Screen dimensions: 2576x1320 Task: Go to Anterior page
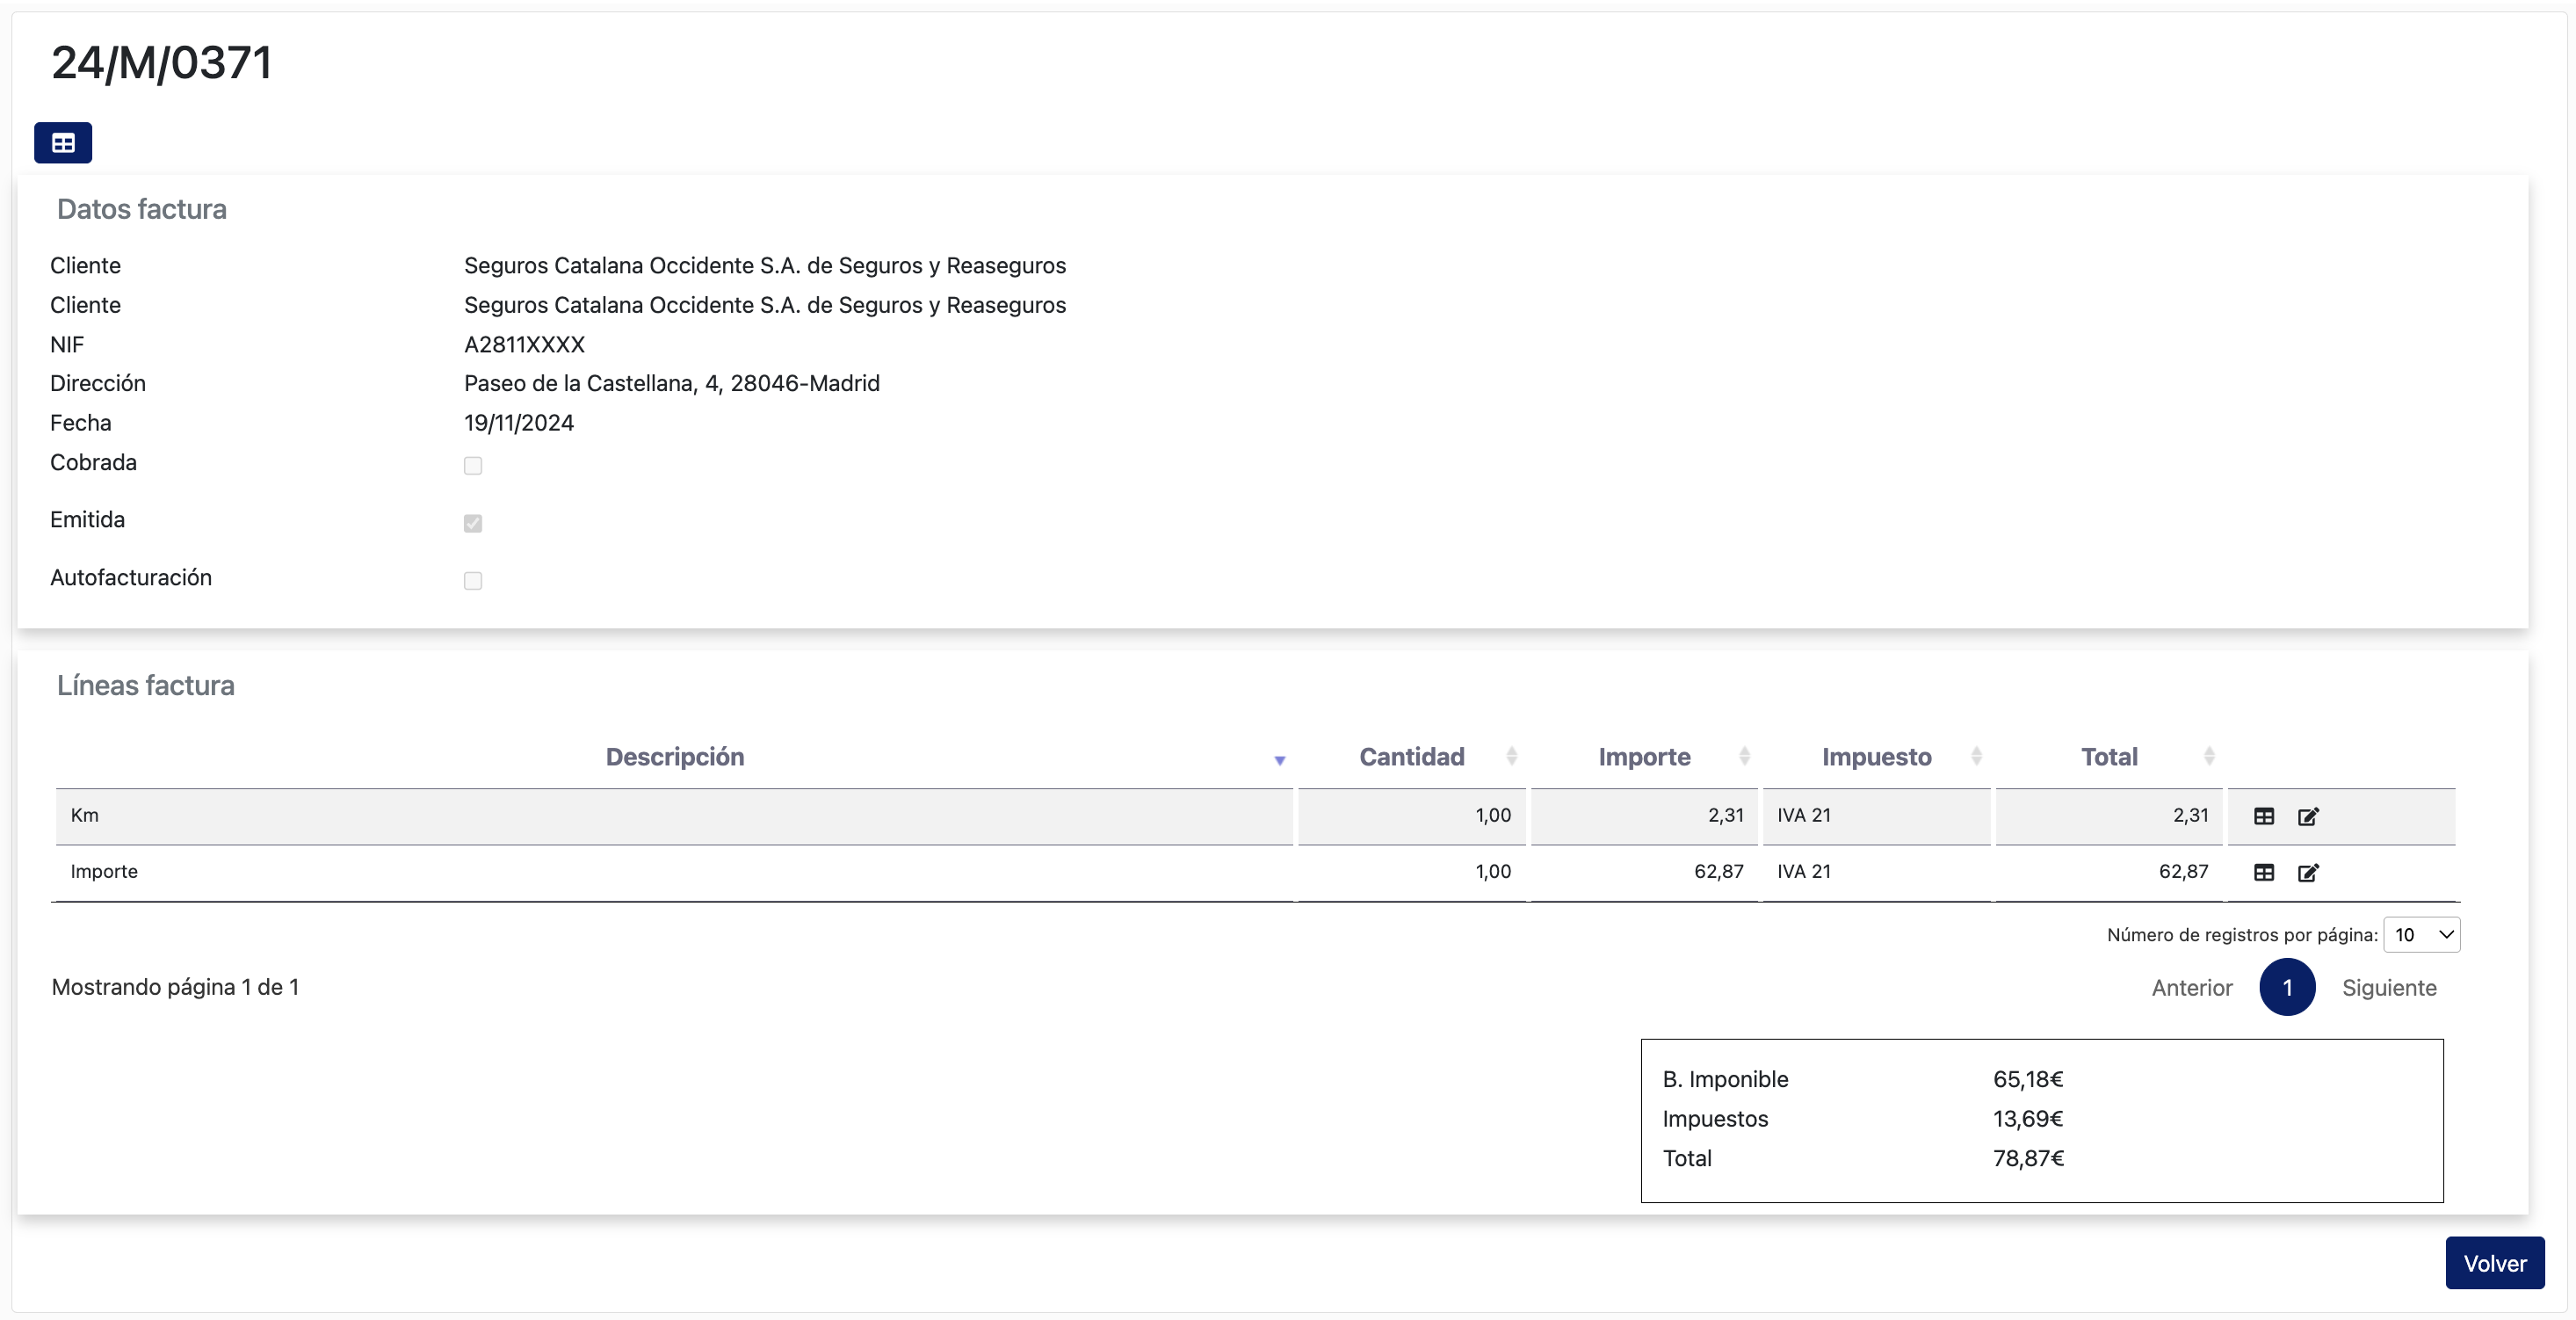[x=2191, y=987]
